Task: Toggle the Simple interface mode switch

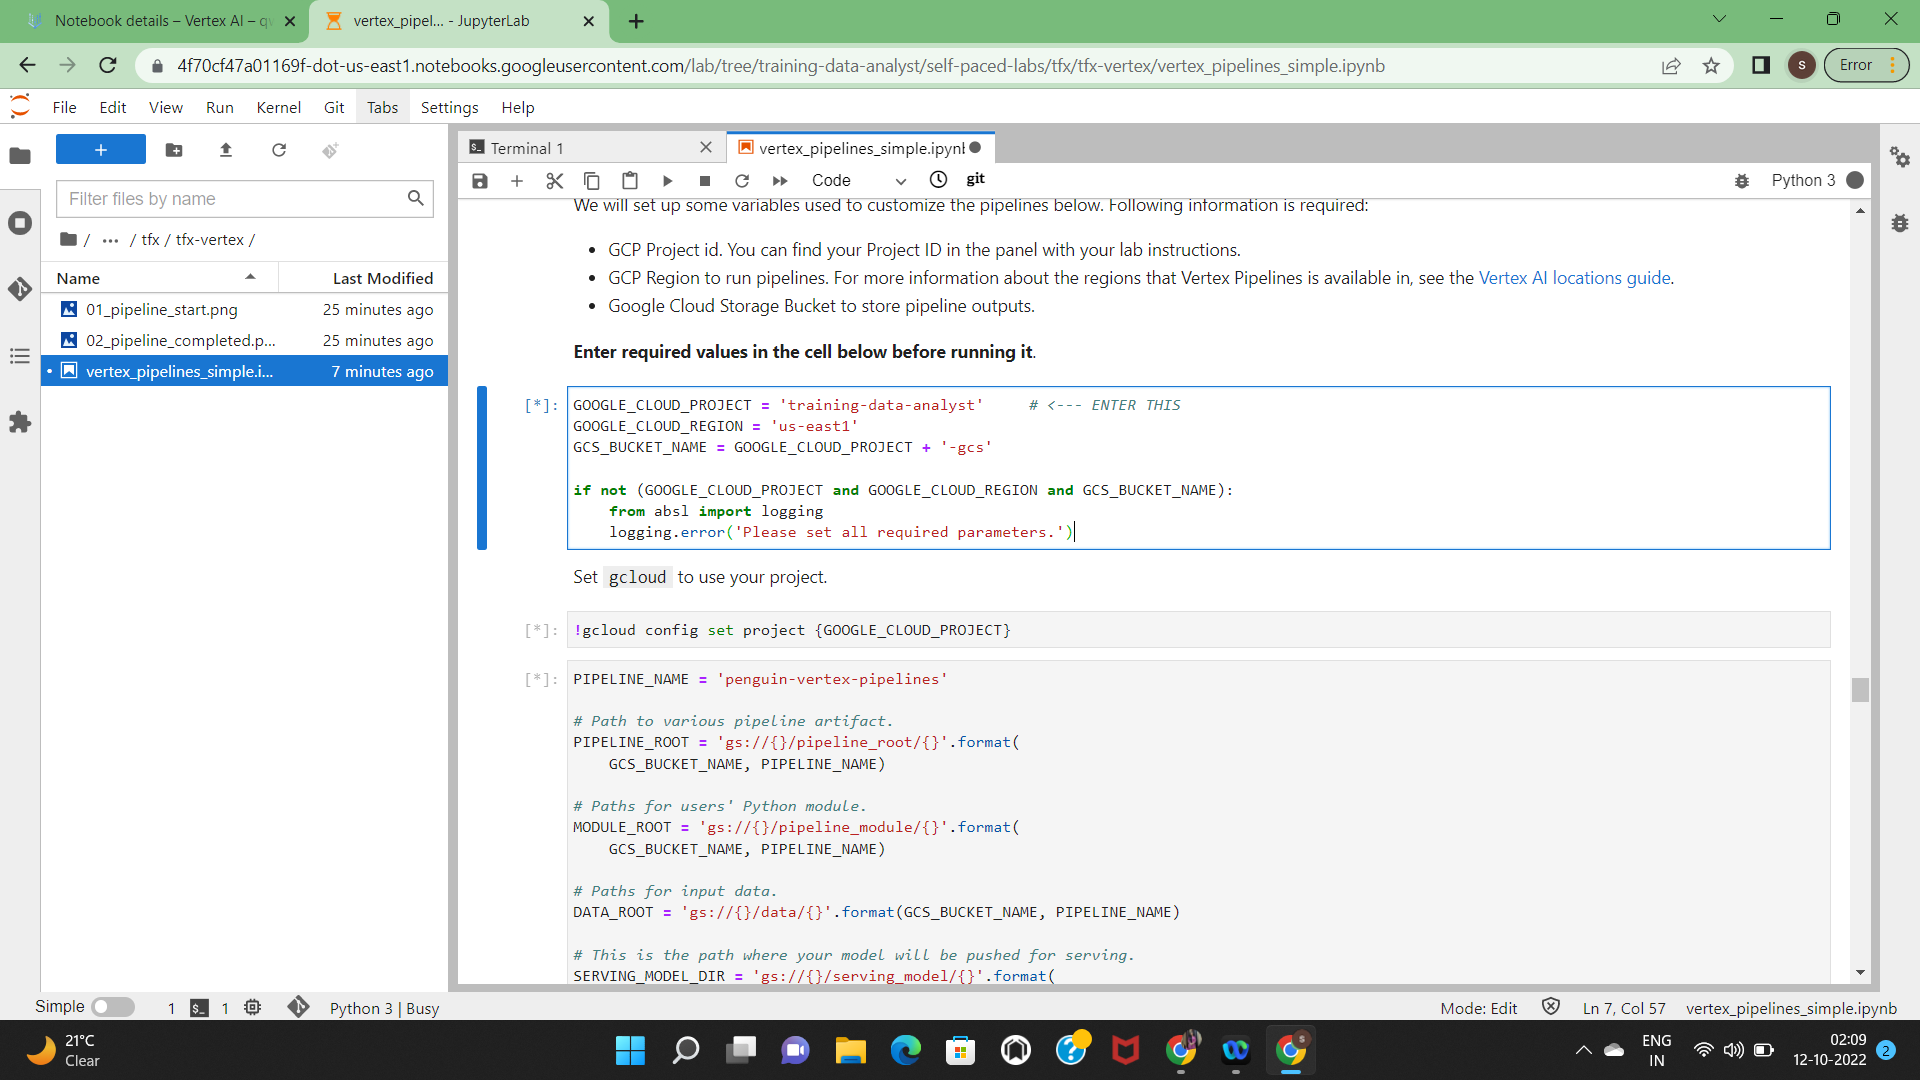Action: tap(112, 1007)
